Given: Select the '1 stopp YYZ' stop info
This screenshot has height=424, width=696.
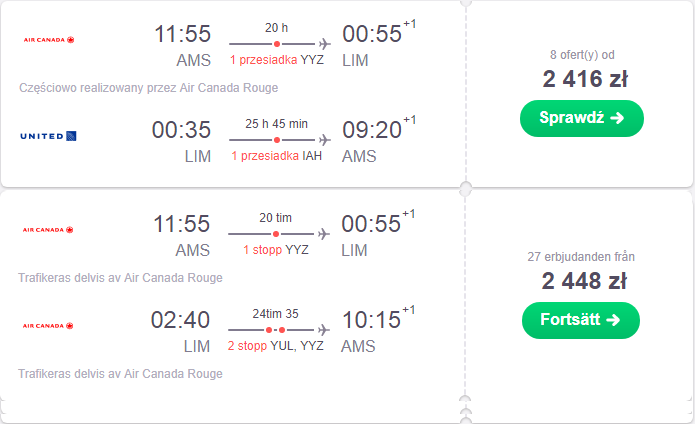Looking at the screenshot, I should 276,250.
